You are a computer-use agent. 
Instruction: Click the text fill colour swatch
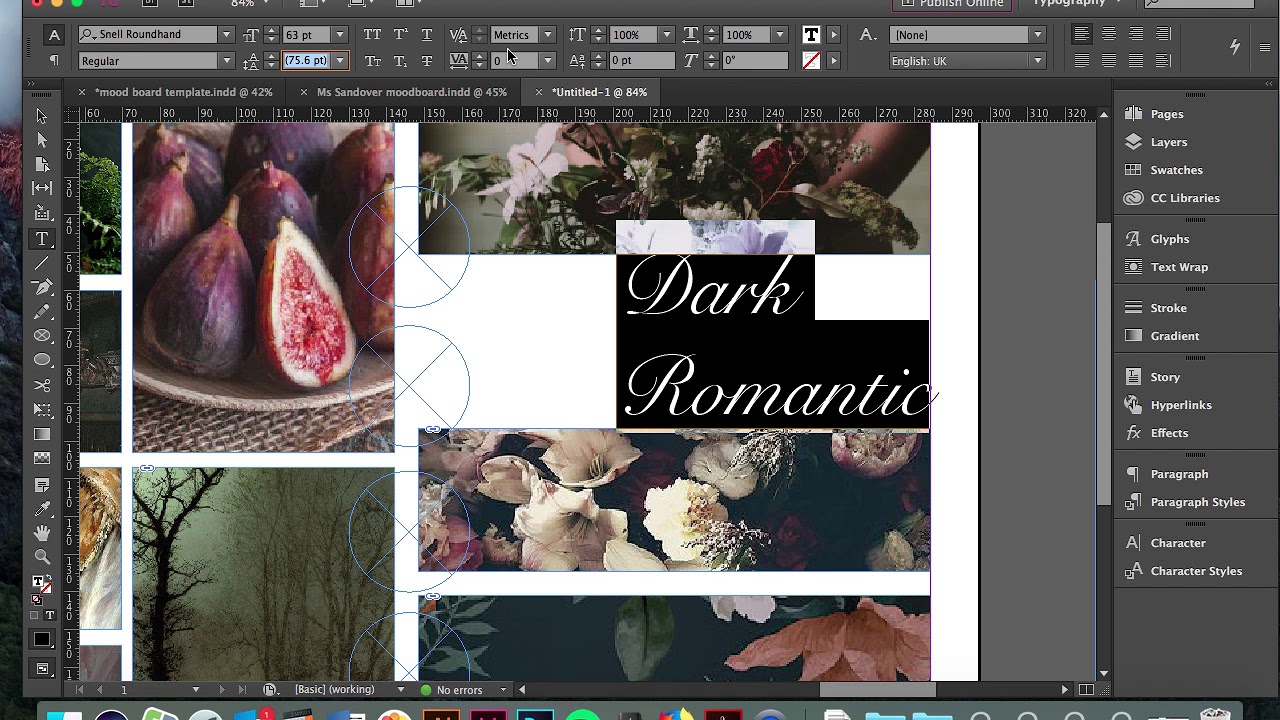(811, 35)
